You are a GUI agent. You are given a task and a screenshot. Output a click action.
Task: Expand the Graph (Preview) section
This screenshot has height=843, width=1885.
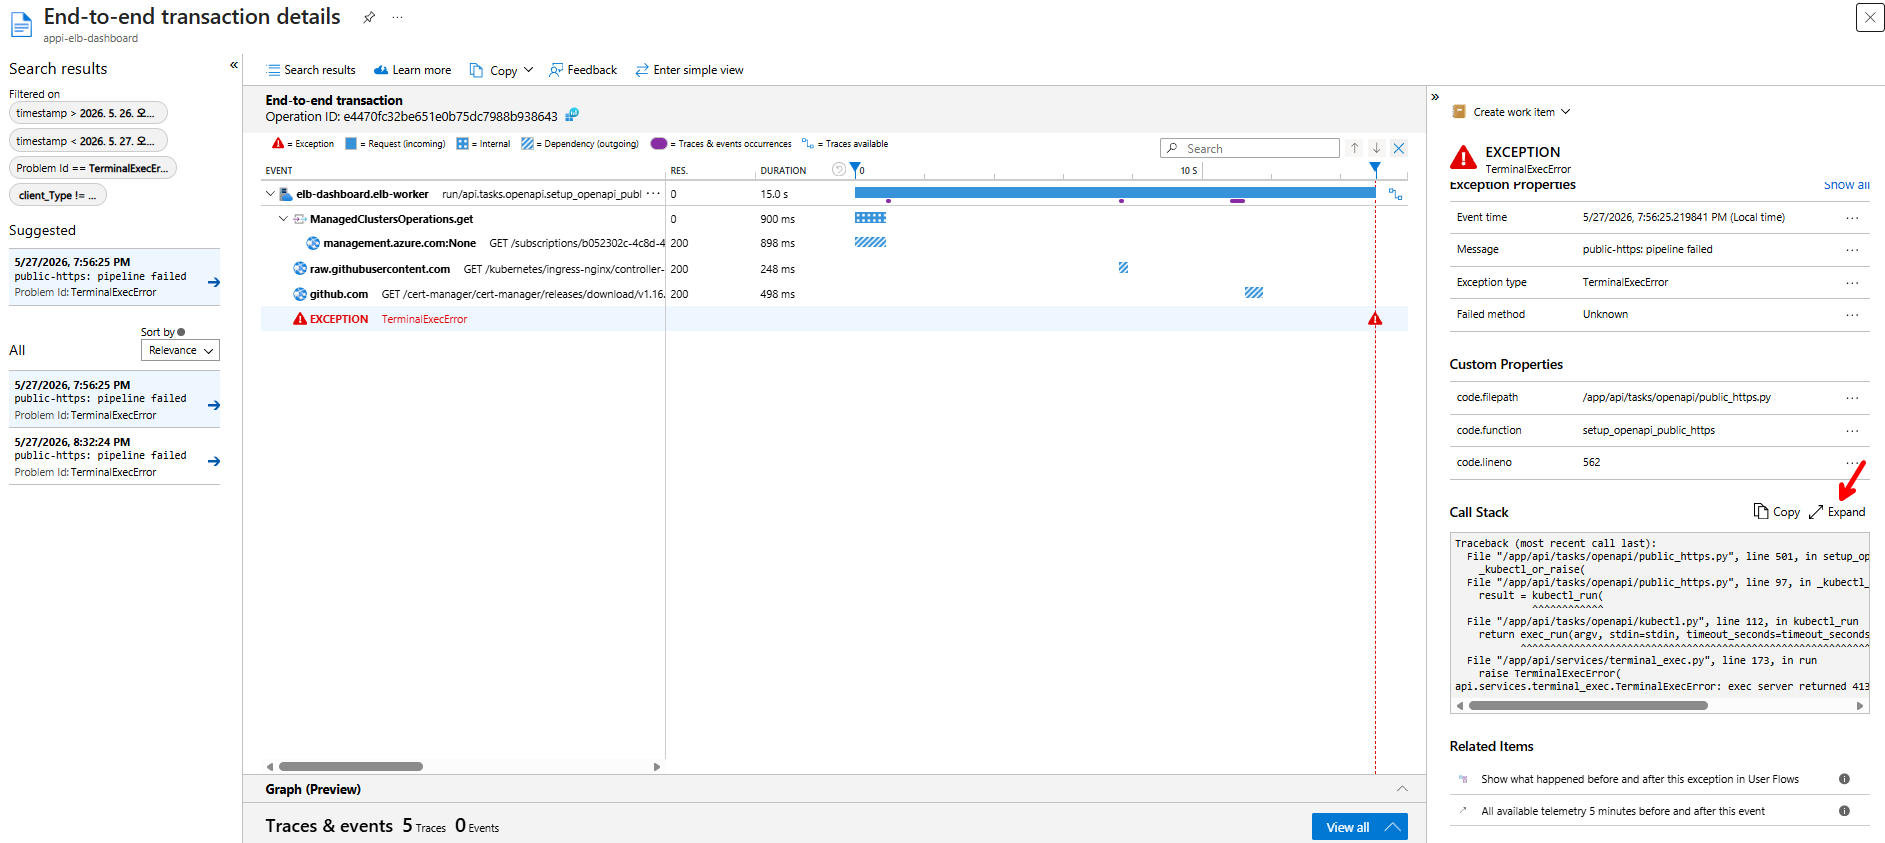point(1402,789)
